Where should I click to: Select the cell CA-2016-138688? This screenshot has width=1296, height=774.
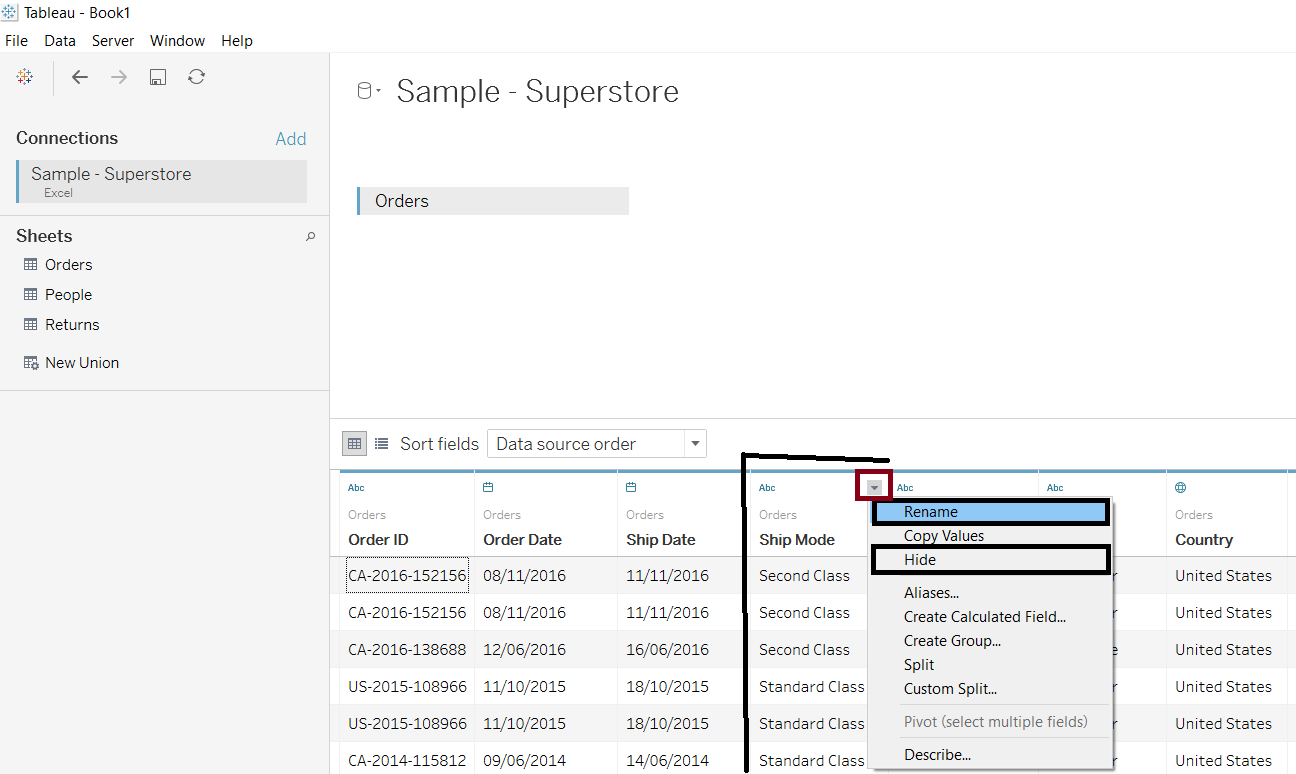pos(407,650)
